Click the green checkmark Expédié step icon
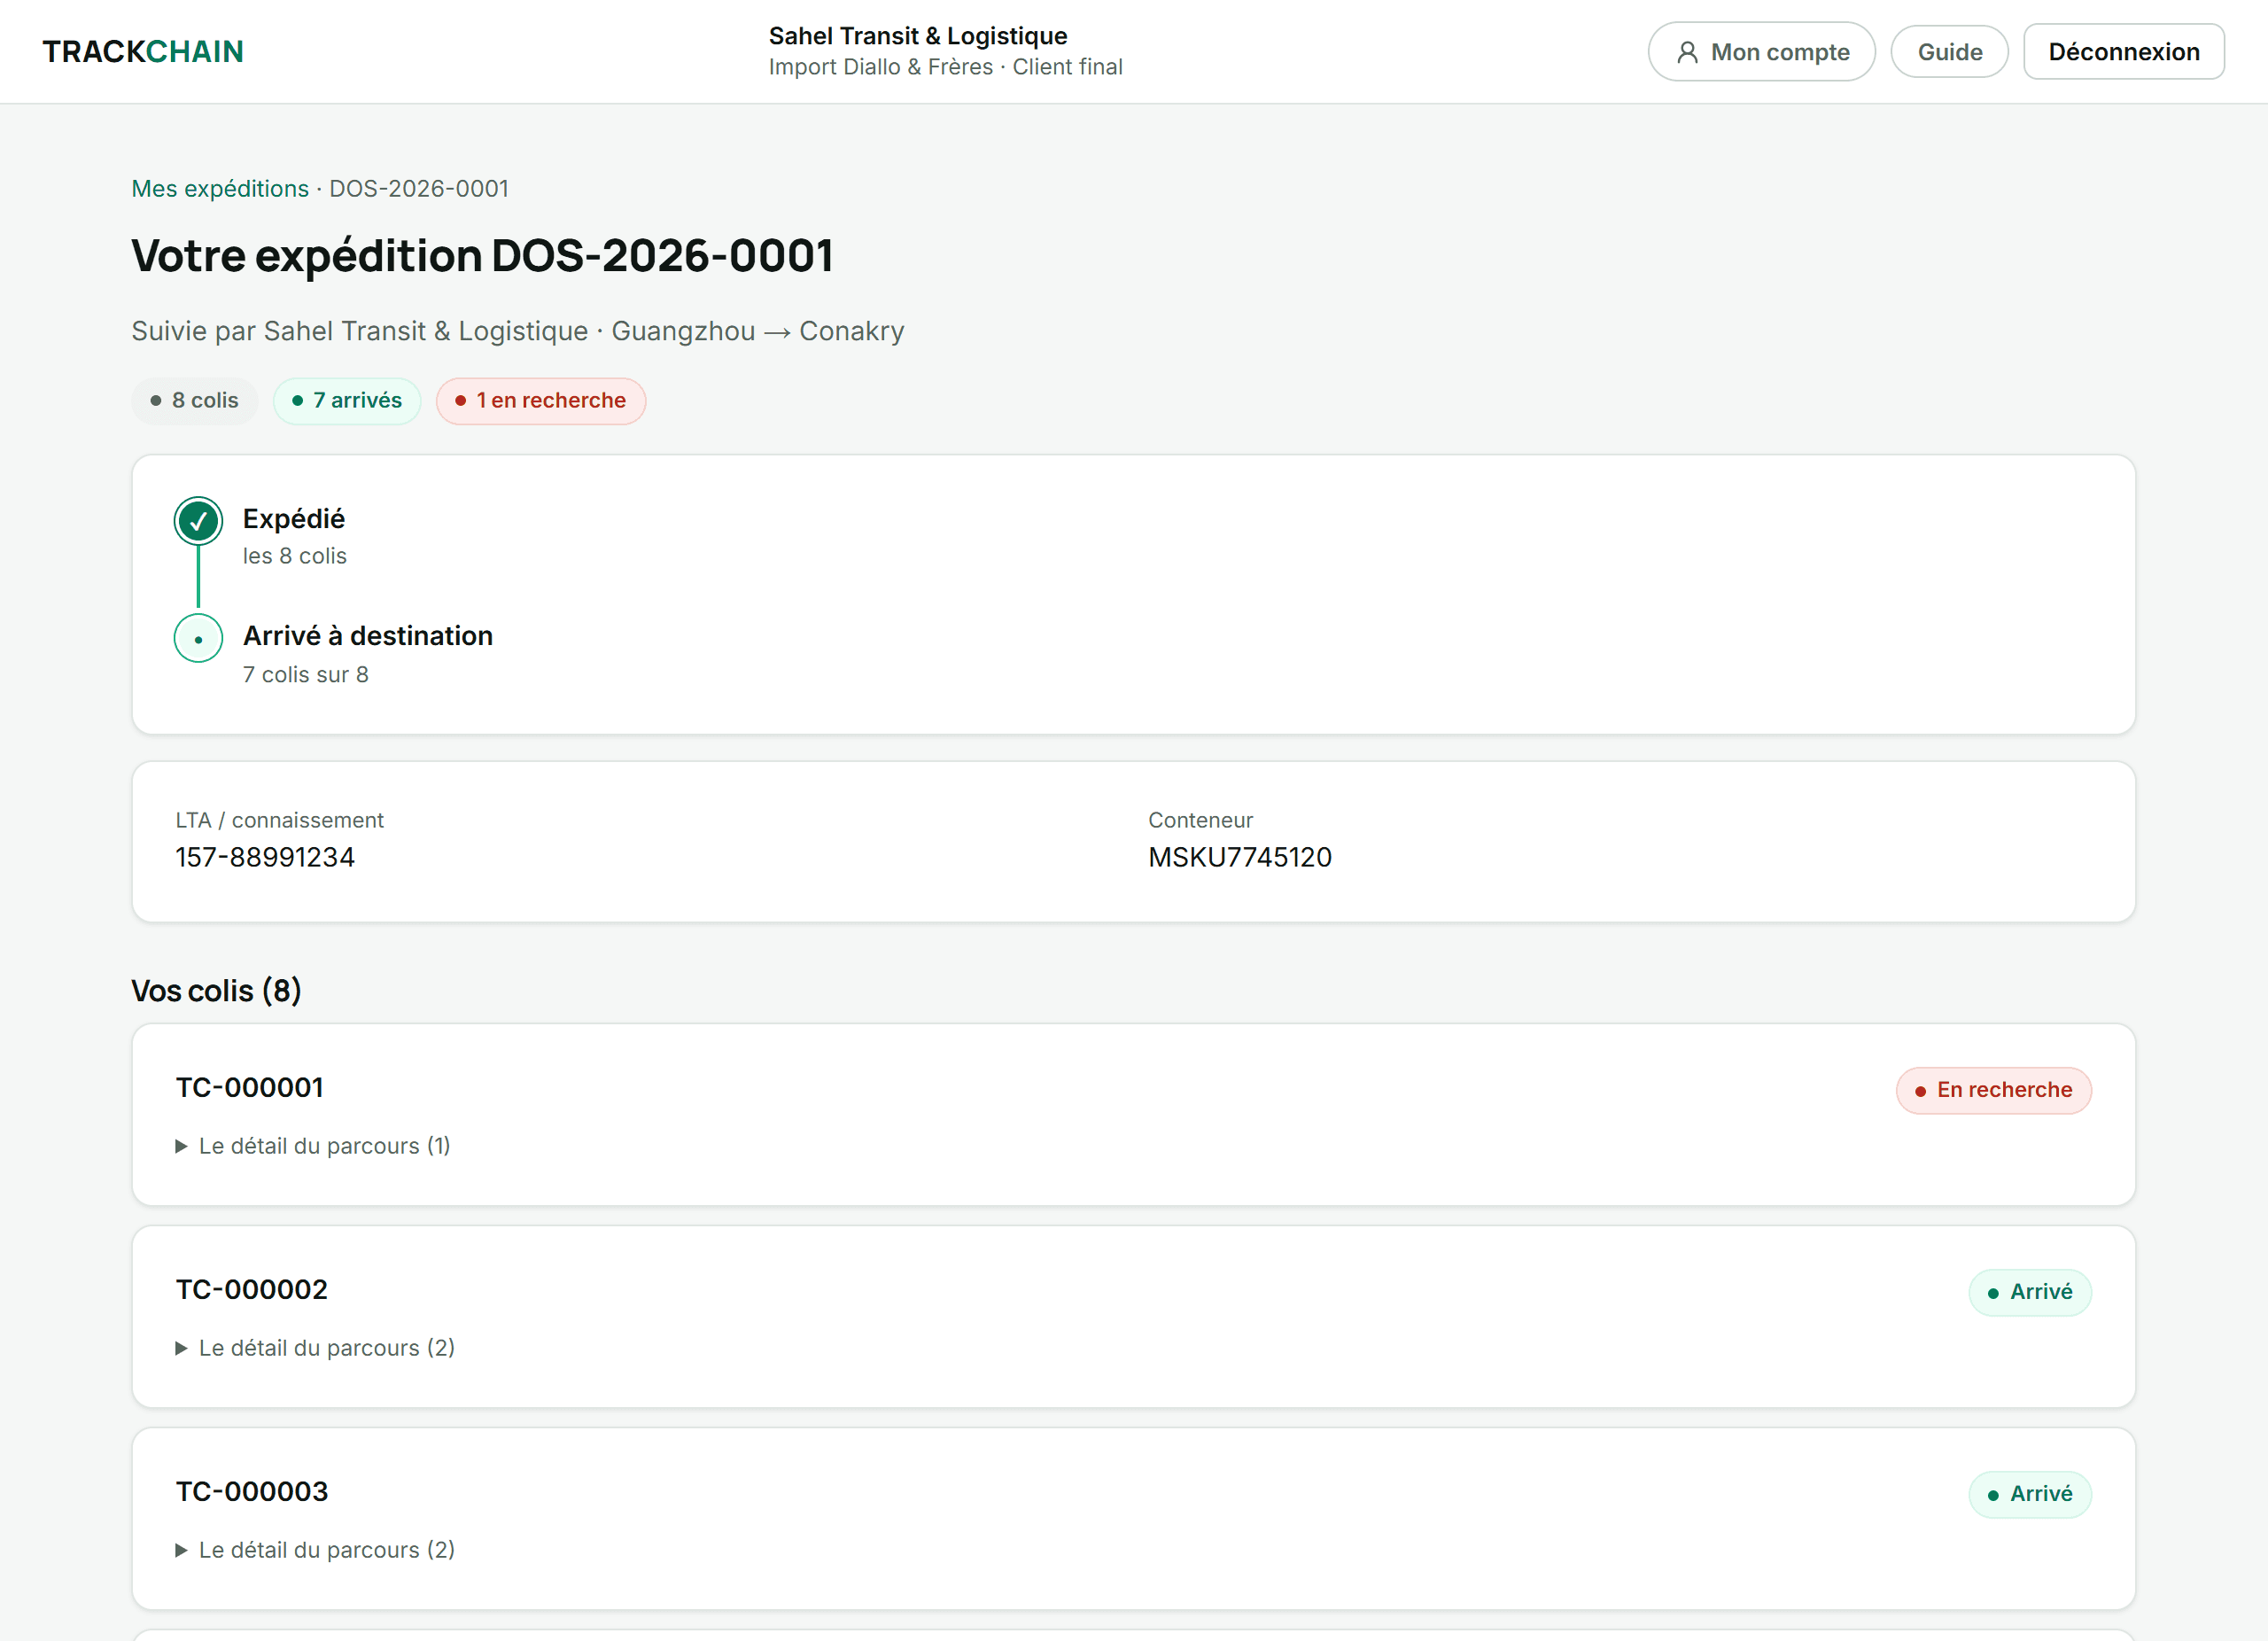This screenshot has height=1641, width=2268. click(x=198, y=520)
